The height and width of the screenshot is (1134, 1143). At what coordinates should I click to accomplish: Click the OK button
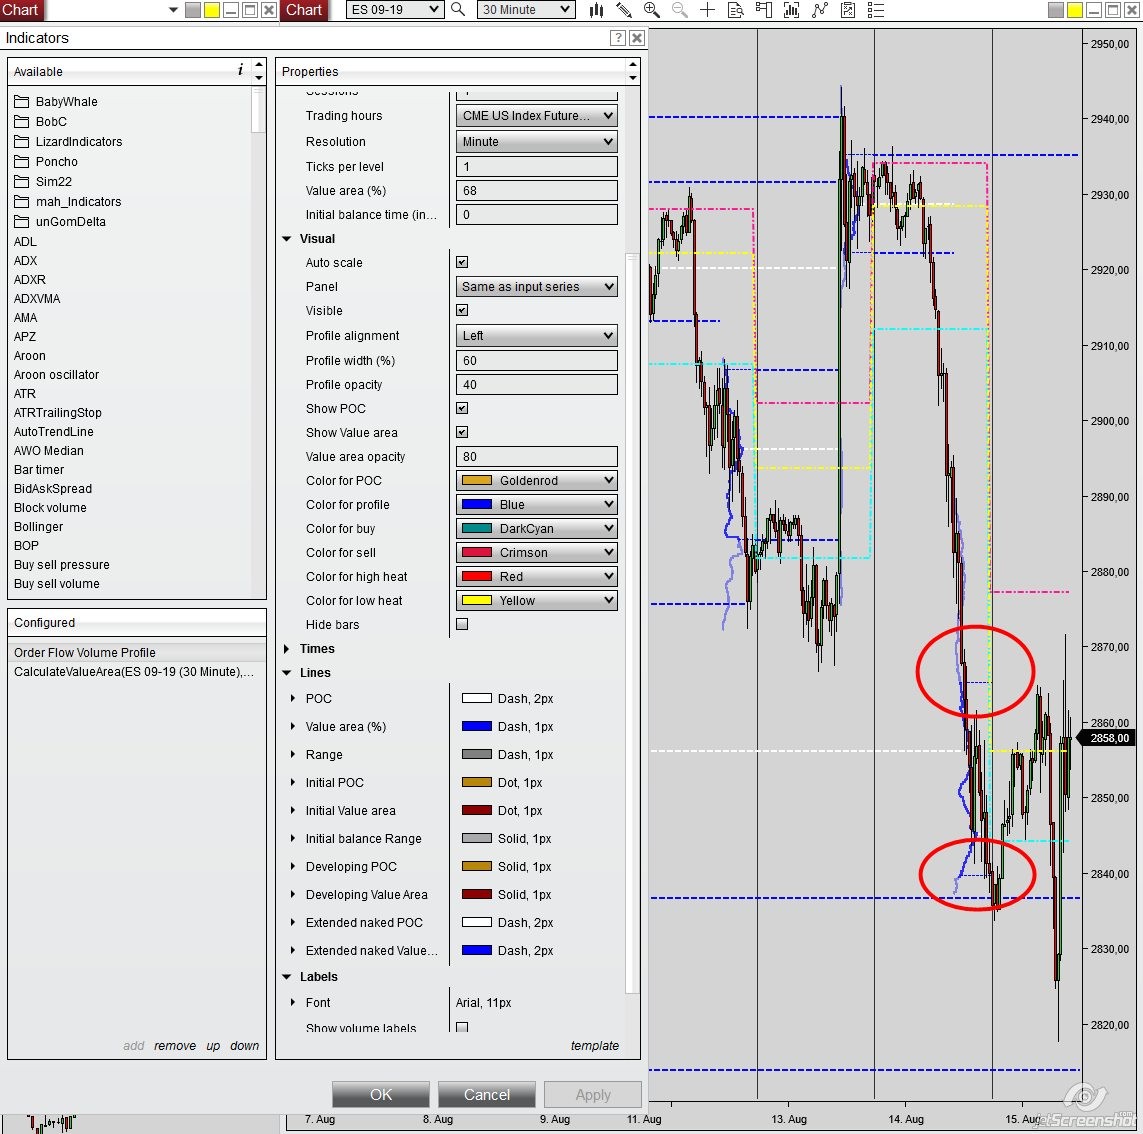click(381, 1095)
